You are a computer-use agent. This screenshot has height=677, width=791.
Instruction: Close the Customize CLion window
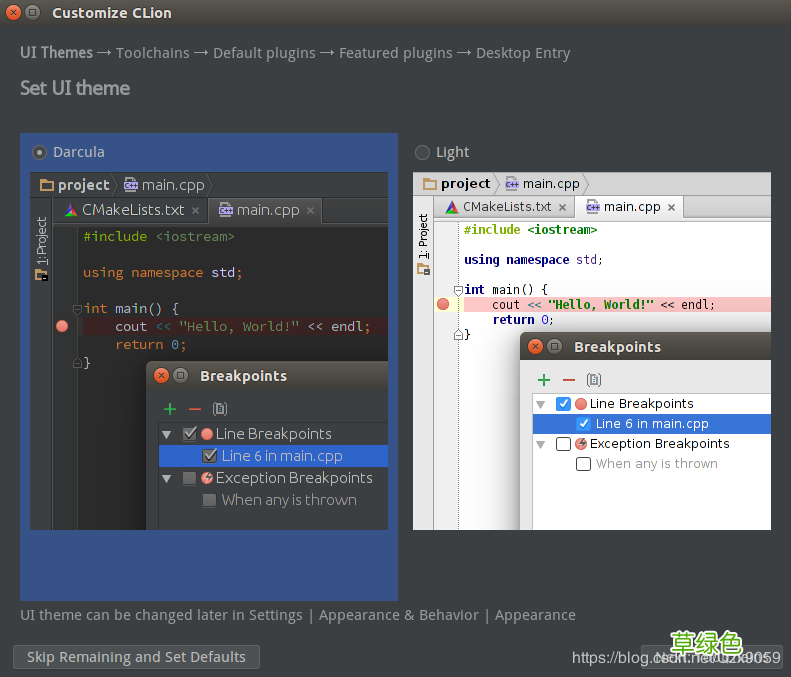coord(14,12)
